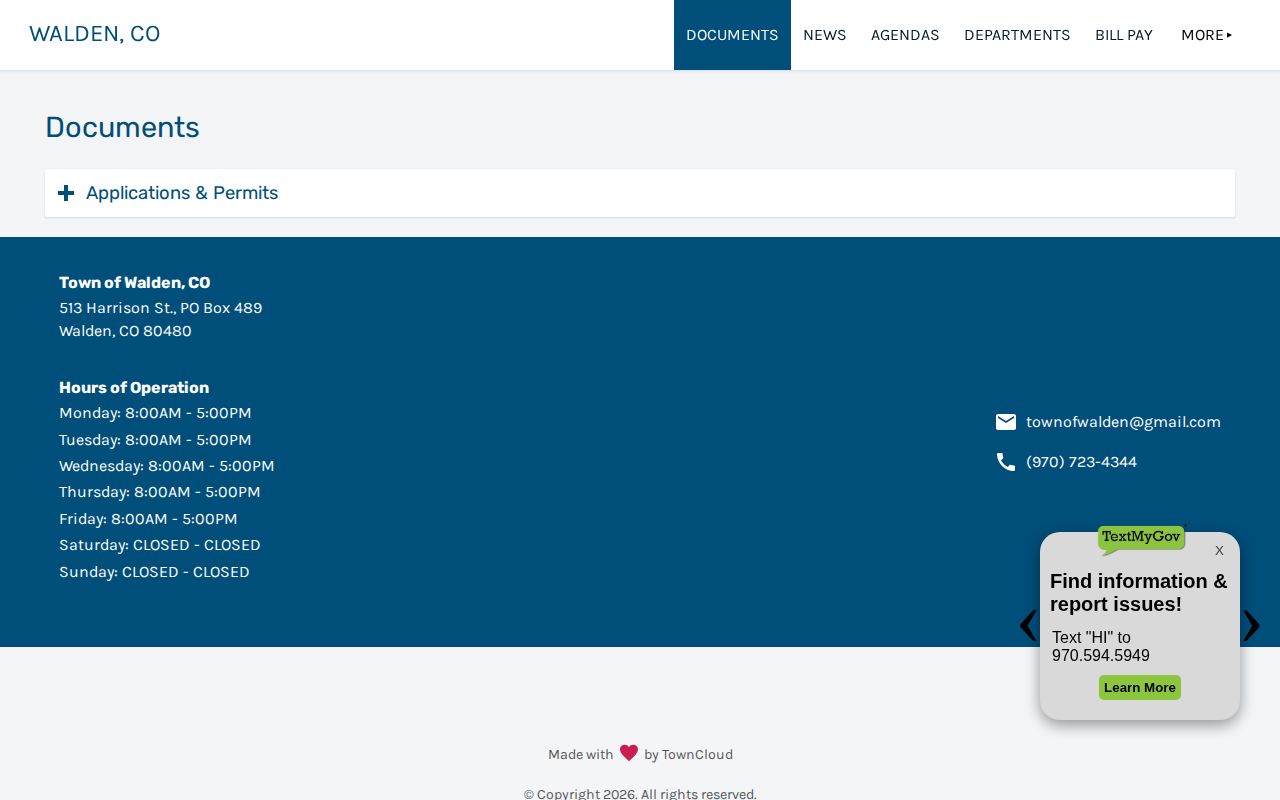Click the Tuesday hours line
The height and width of the screenshot is (800, 1280).
point(155,440)
